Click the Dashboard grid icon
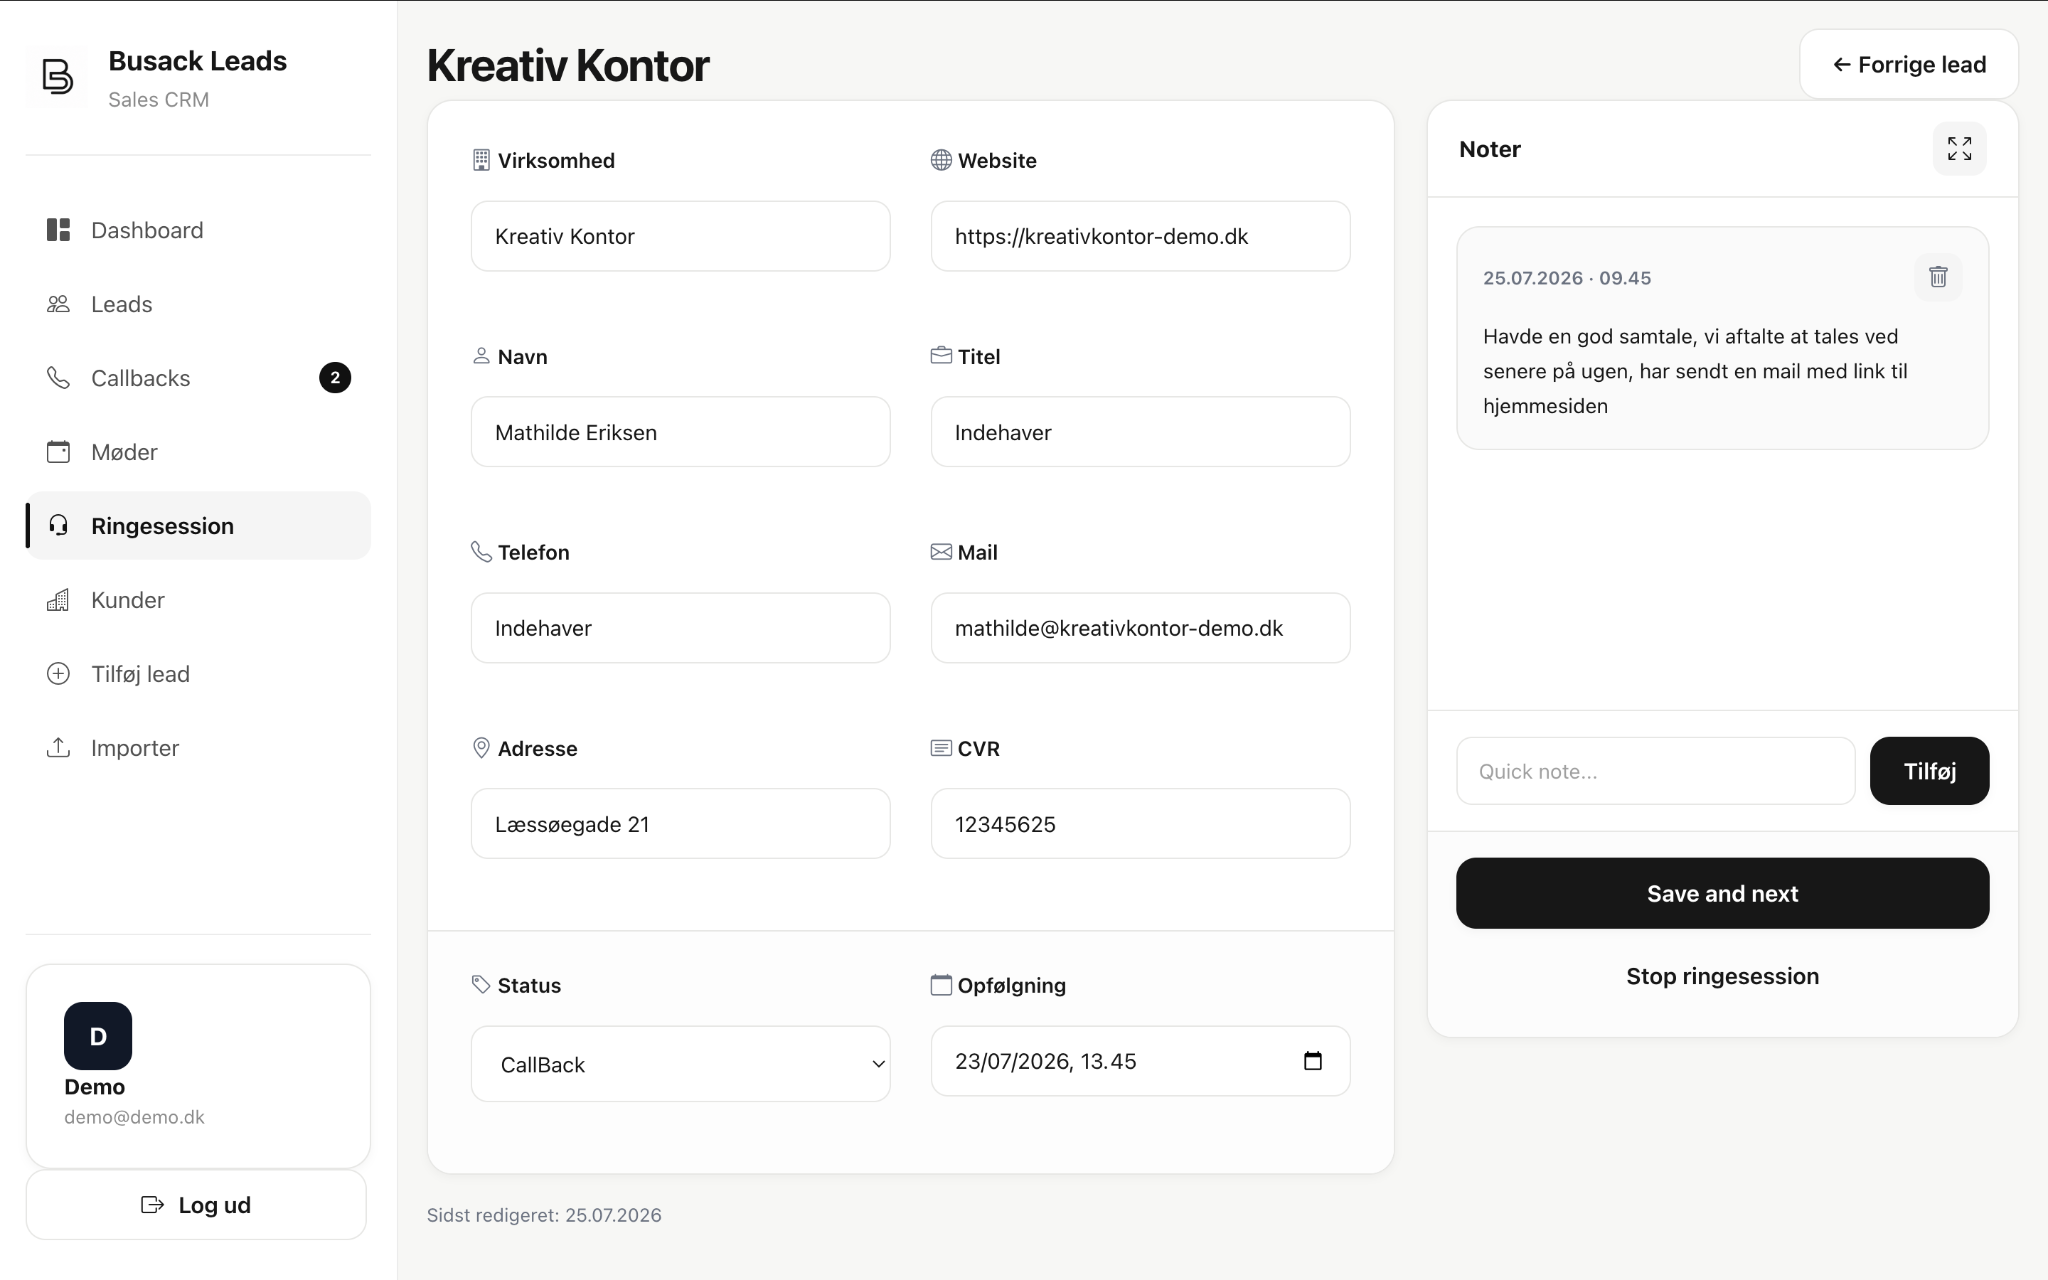Screen dimensions: 2048x1280 point(58,230)
